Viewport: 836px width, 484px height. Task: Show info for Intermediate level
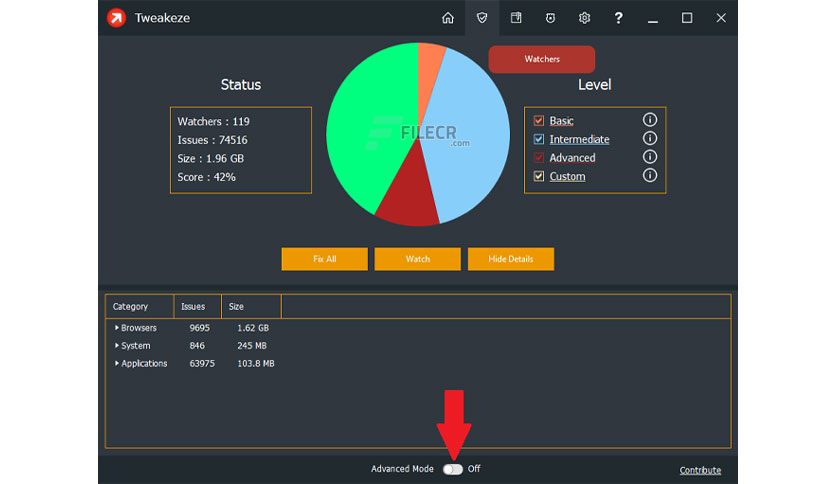tap(649, 139)
